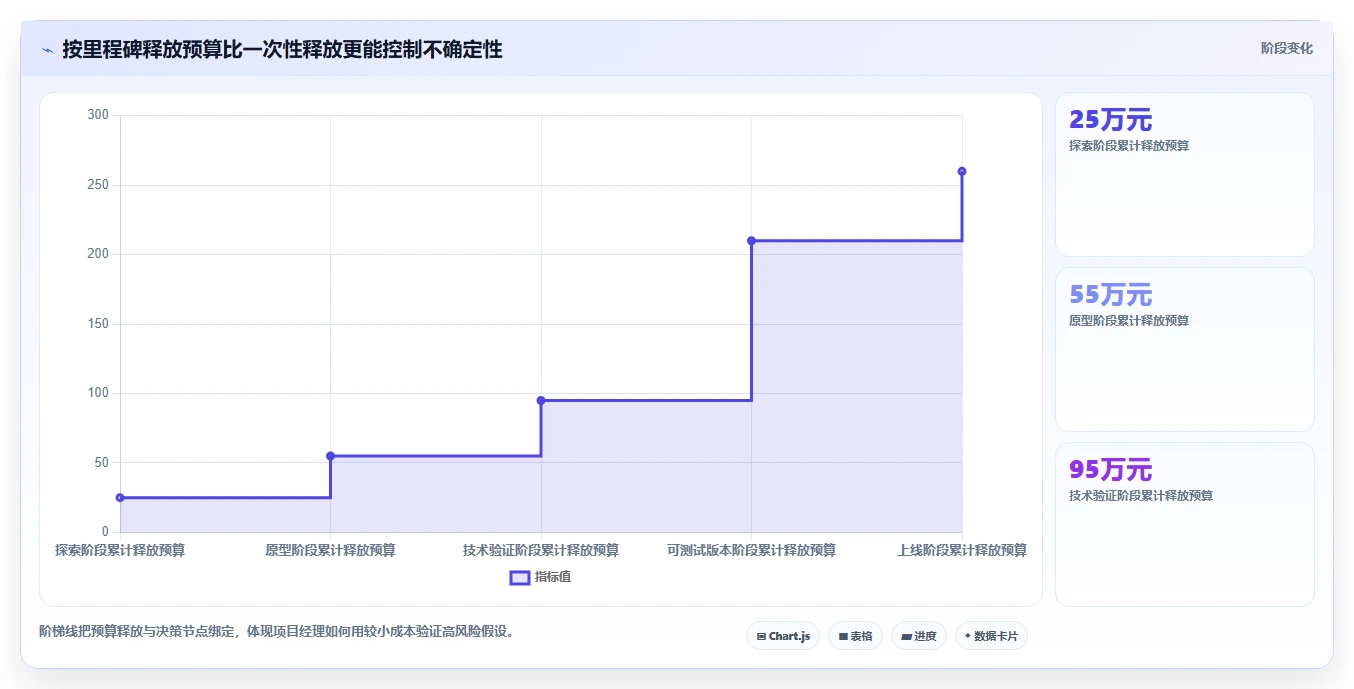Click the data point at value 55
This screenshot has height=689, width=1354.
[x=330, y=456]
